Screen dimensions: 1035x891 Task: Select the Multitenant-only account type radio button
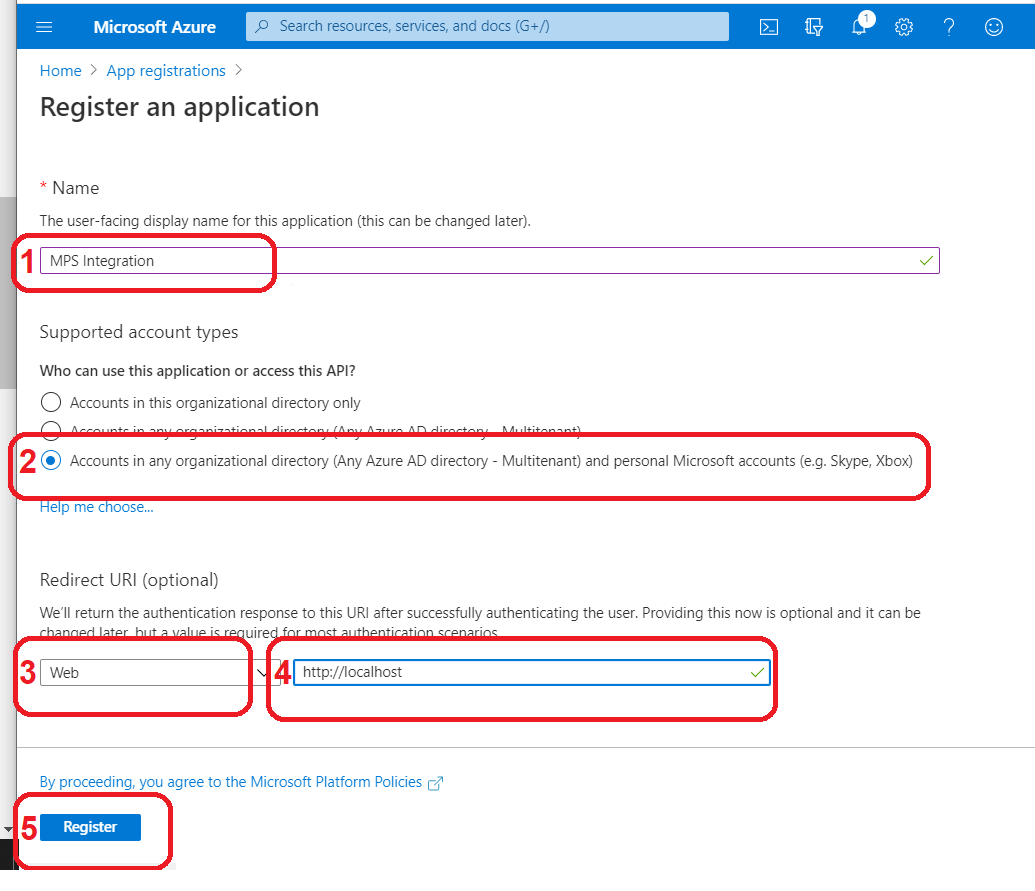[51, 431]
